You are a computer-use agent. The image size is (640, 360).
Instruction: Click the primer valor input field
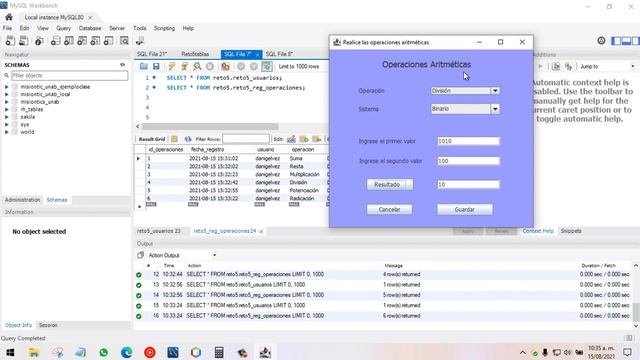[468, 141]
